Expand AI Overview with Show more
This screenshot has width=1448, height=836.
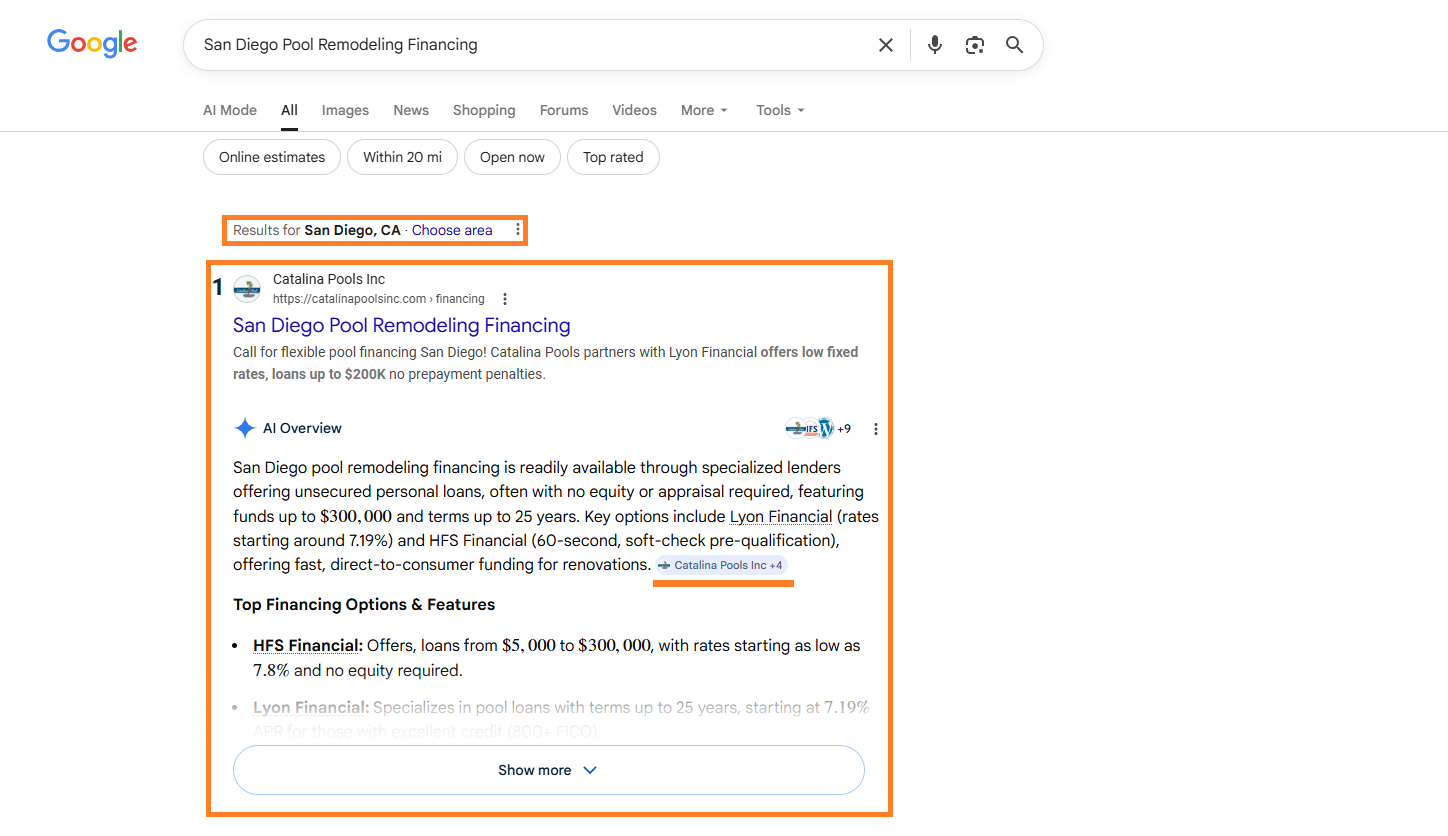pos(548,770)
